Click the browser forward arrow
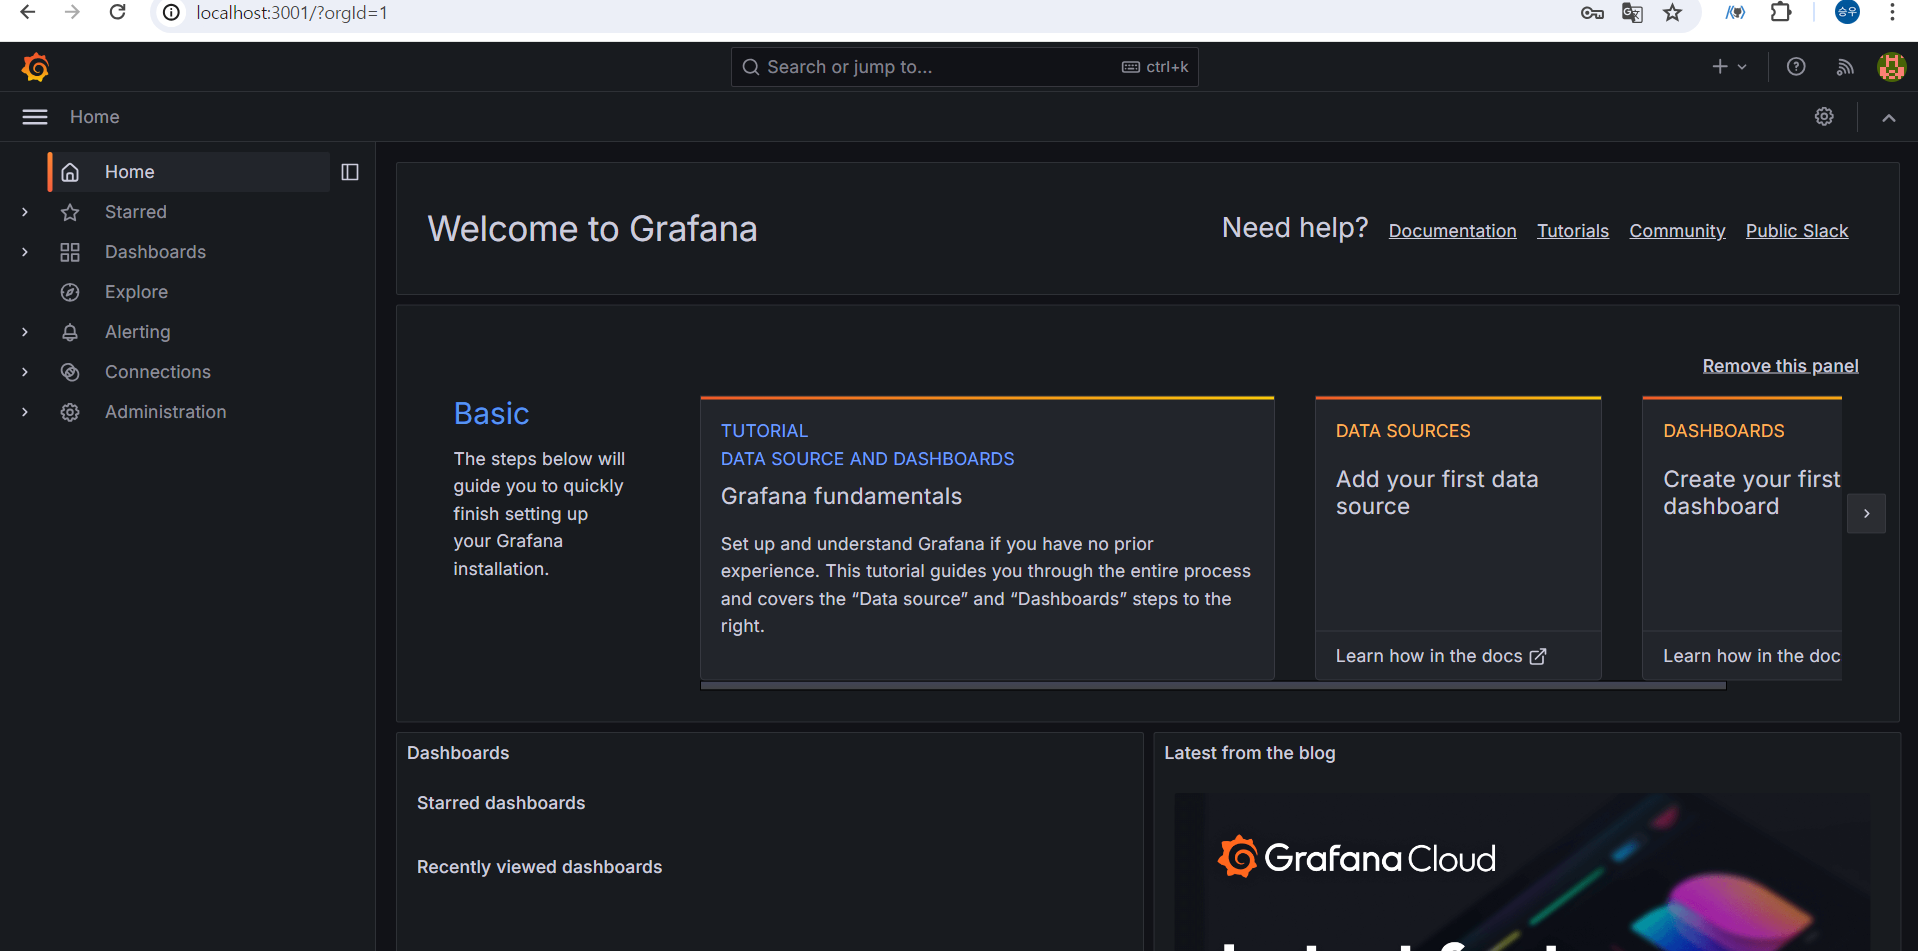1918x951 pixels. (72, 12)
